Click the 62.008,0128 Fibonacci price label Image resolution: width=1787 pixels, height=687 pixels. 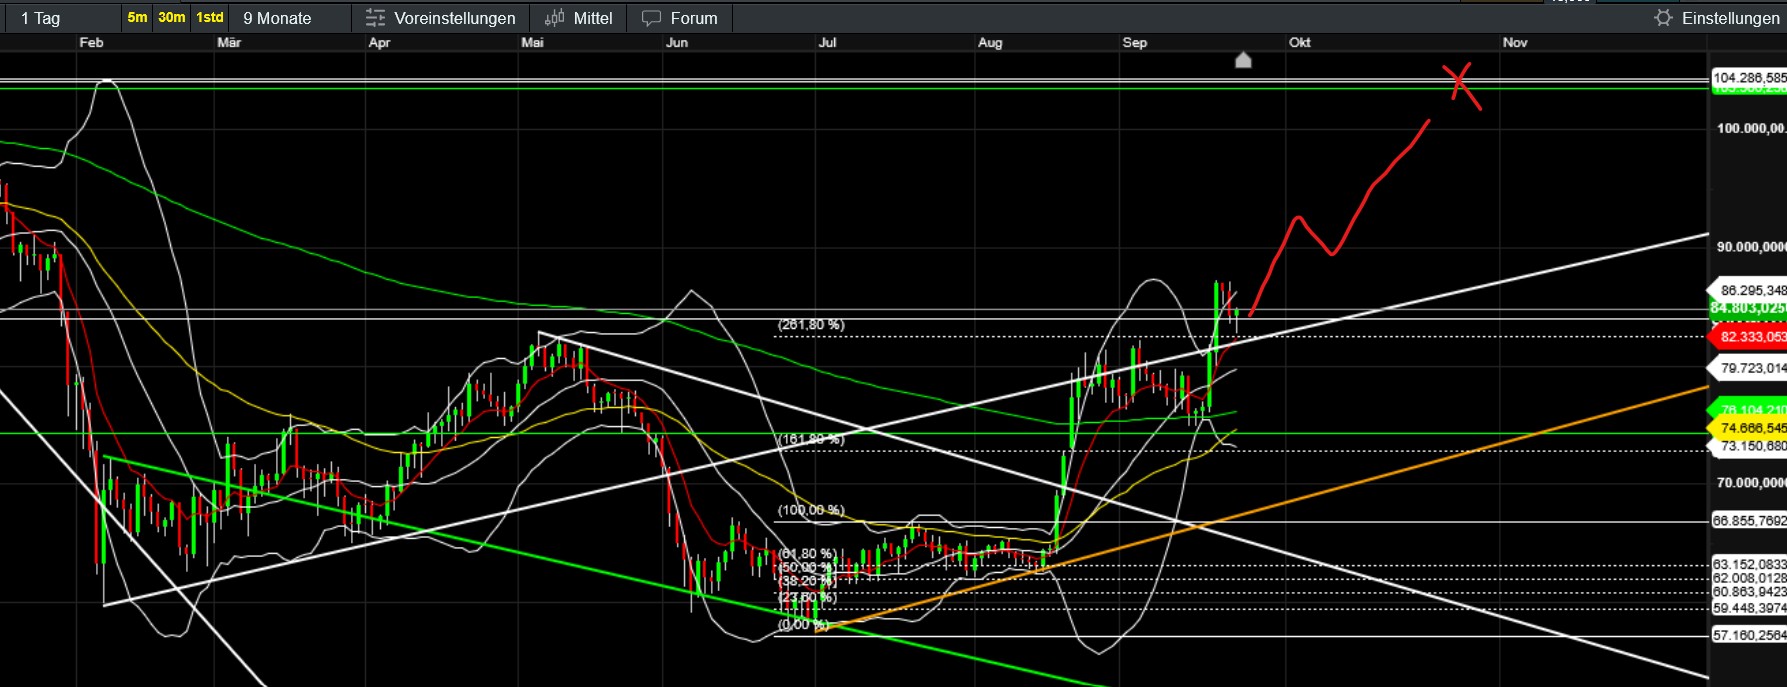point(1749,578)
